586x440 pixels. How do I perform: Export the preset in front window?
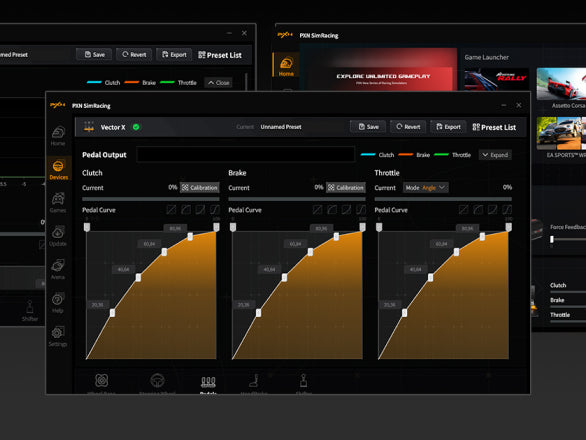pos(448,127)
